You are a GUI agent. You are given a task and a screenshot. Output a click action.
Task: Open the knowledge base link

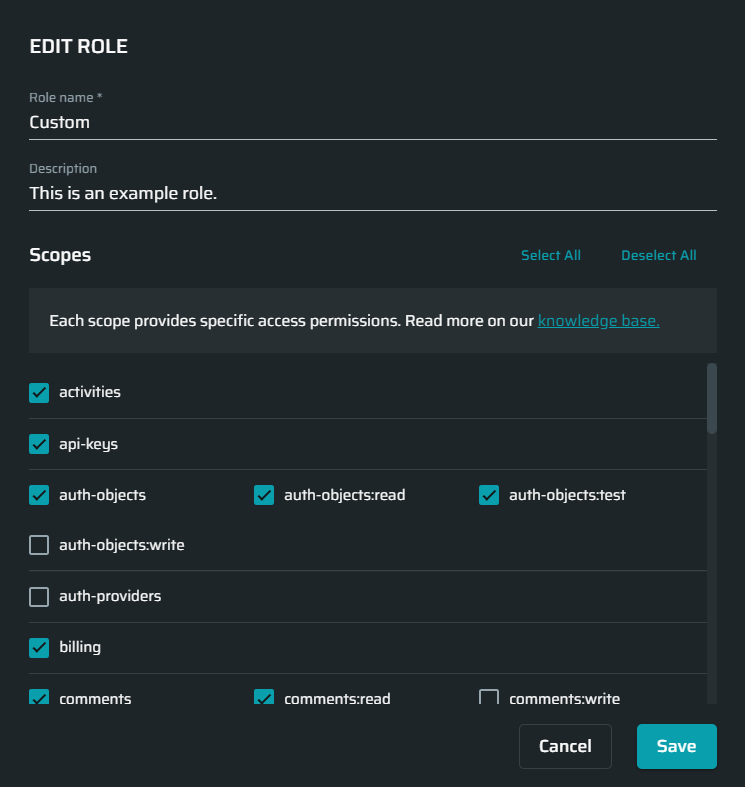pos(598,321)
